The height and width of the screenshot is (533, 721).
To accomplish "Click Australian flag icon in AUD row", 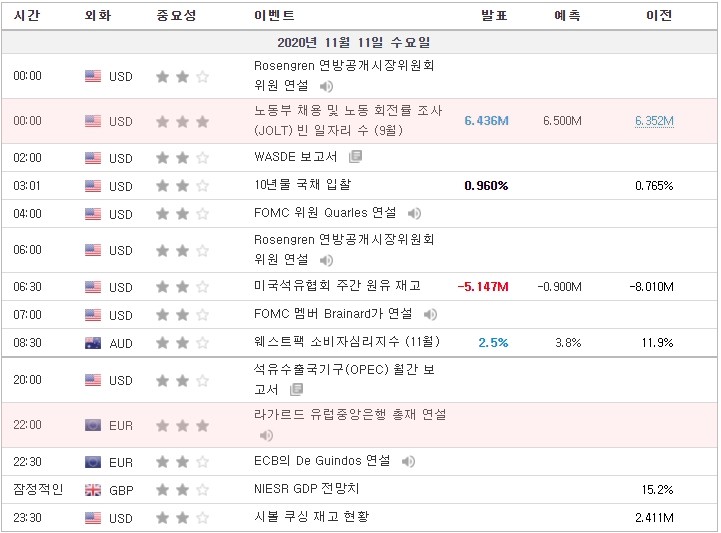I will point(93,343).
